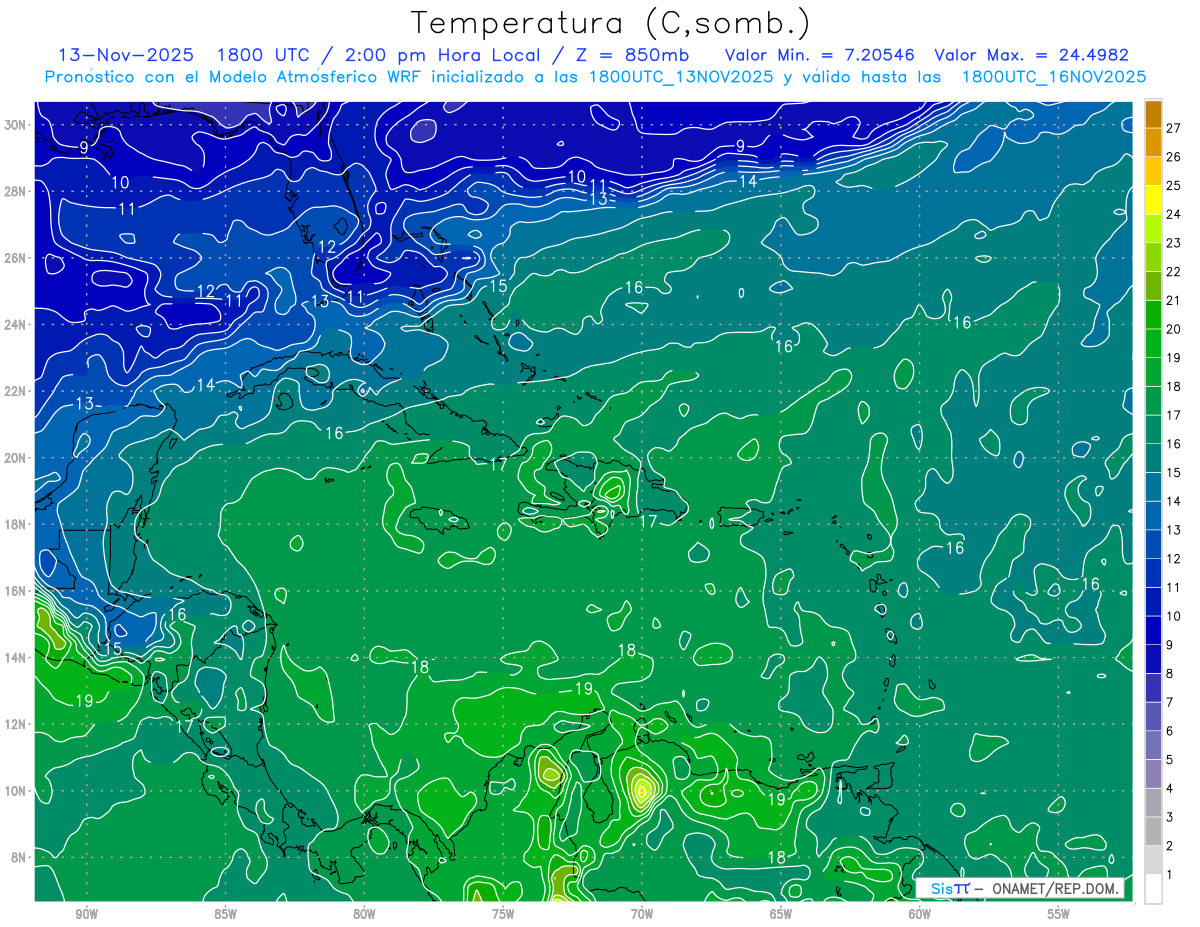This screenshot has width=1200, height=927.
Task: Click the 'Temperatura (C,somb.)' chart title
Action: (x=612, y=22)
